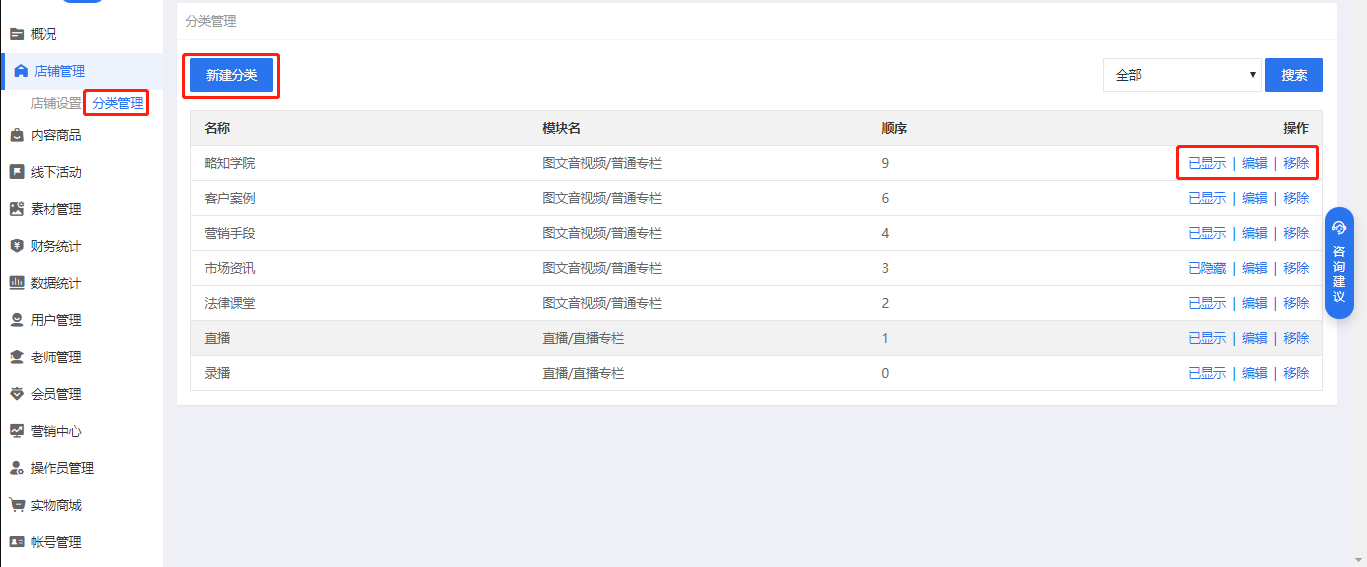
Task: Click the 操作员管理 operator icon
Action: [x=17, y=468]
